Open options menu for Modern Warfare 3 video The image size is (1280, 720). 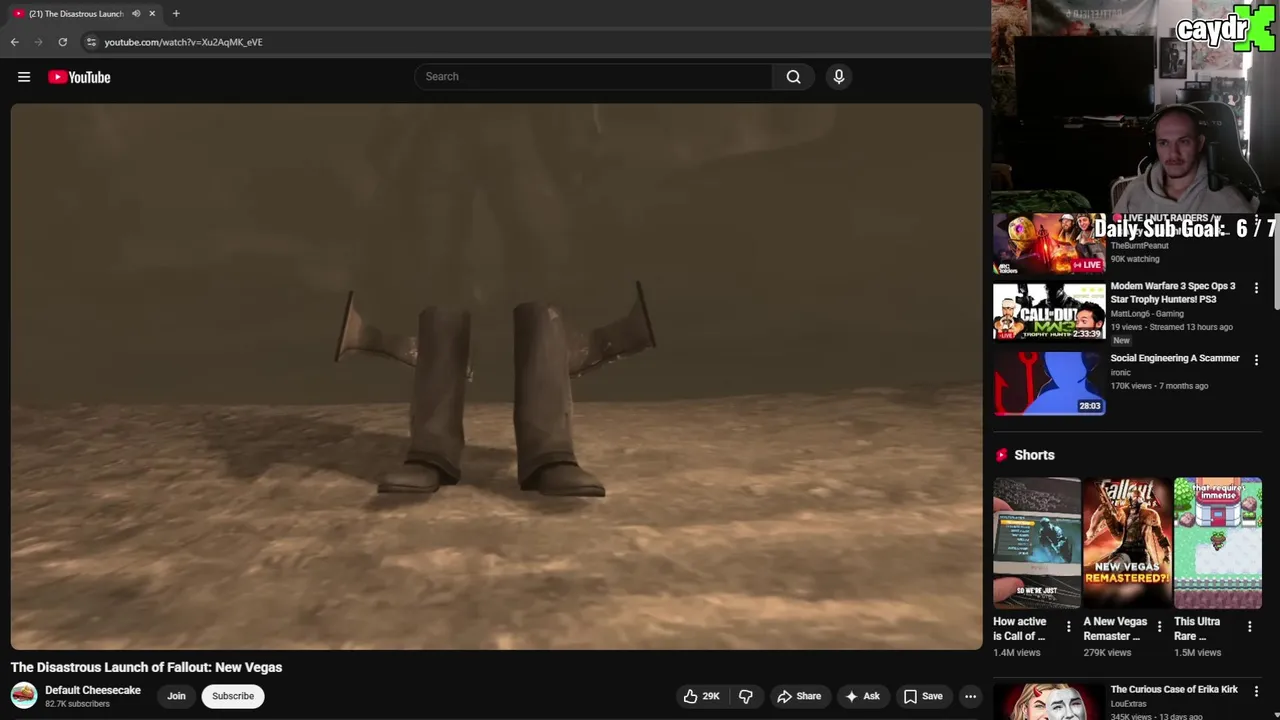click(x=1256, y=288)
